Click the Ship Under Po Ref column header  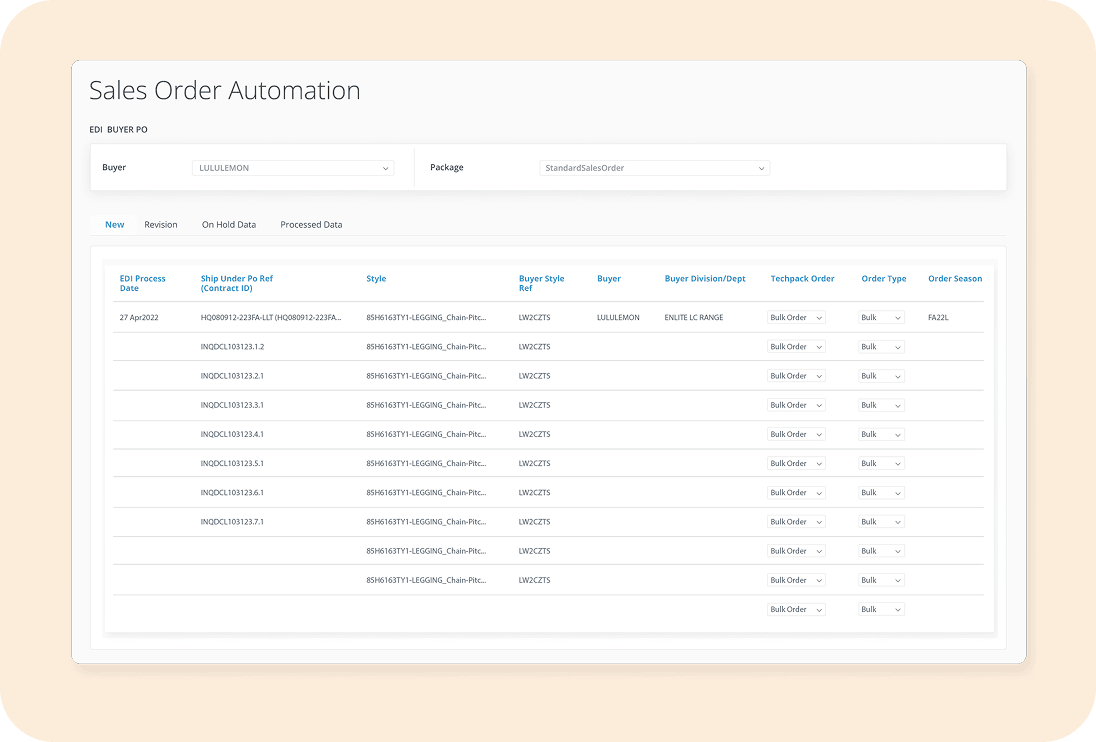point(237,283)
